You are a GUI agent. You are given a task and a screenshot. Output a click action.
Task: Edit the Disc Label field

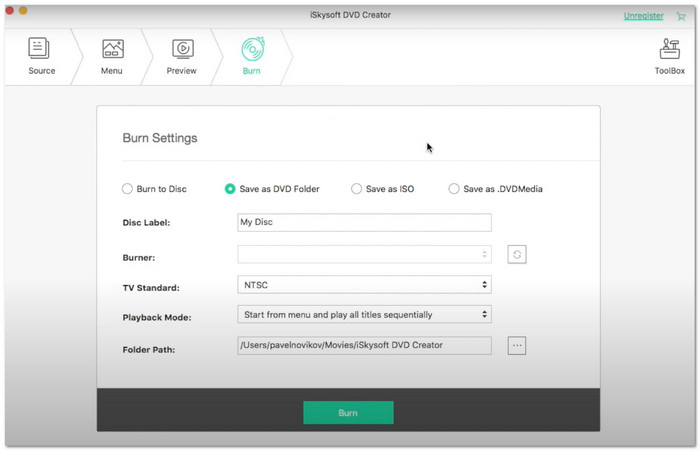(x=364, y=222)
